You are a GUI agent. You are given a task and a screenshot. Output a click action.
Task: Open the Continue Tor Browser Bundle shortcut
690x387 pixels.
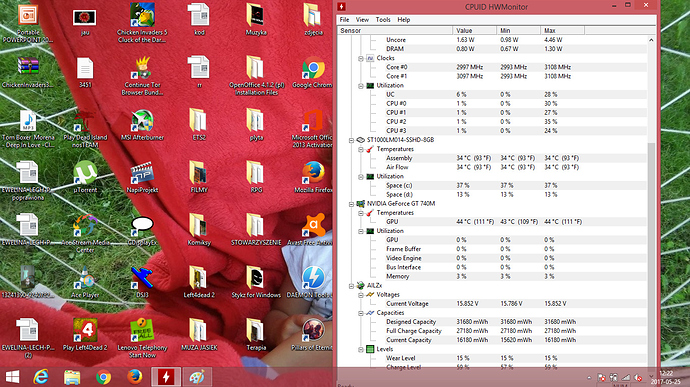(142, 76)
